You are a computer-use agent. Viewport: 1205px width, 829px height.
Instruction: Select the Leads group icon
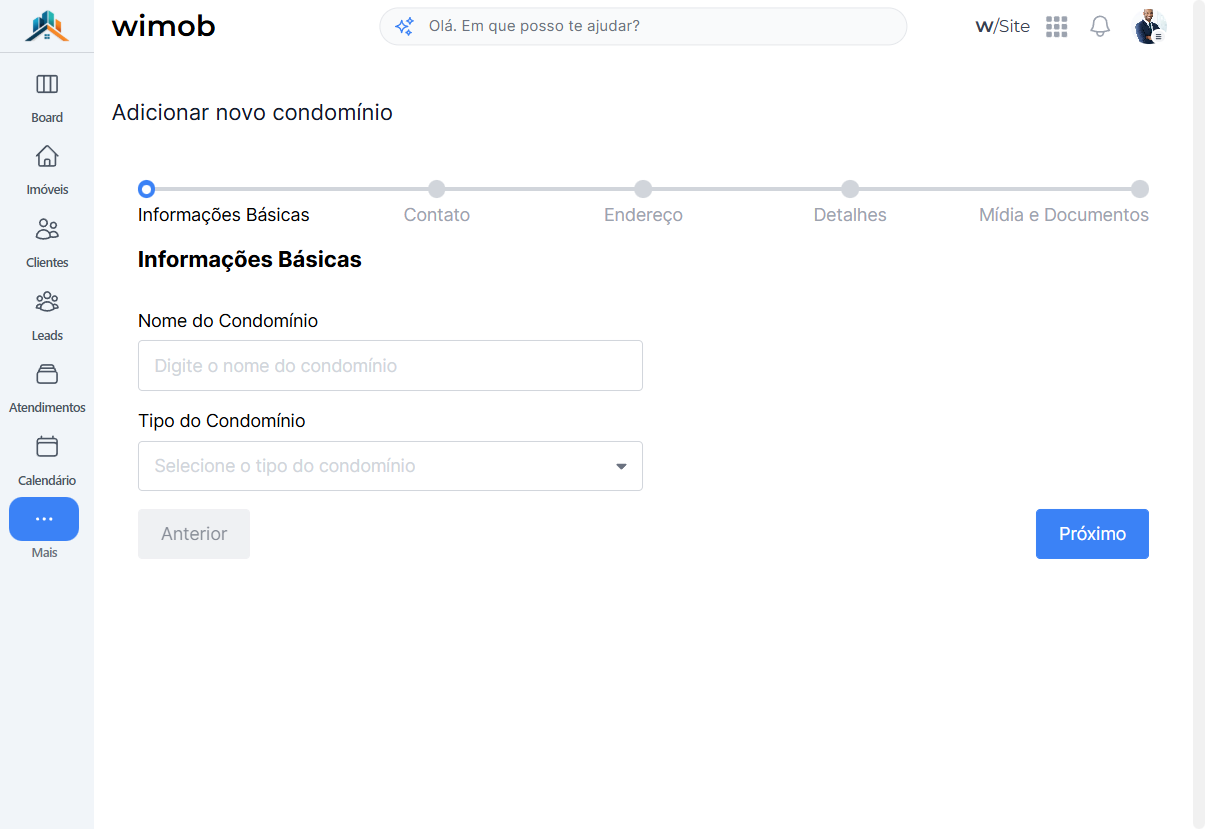tap(47, 302)
